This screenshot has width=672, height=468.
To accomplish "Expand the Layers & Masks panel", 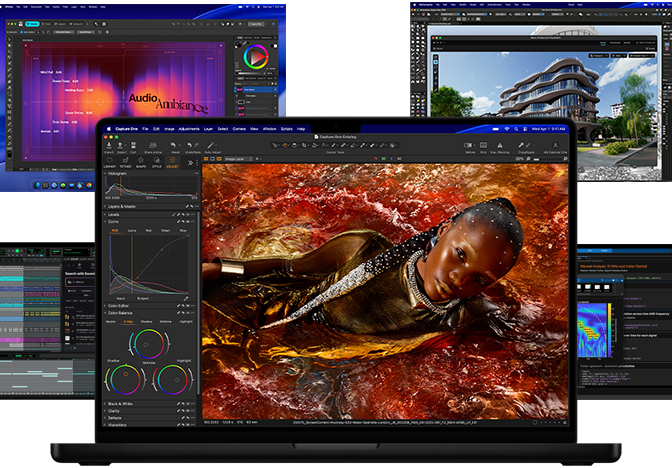I will 106,207.
